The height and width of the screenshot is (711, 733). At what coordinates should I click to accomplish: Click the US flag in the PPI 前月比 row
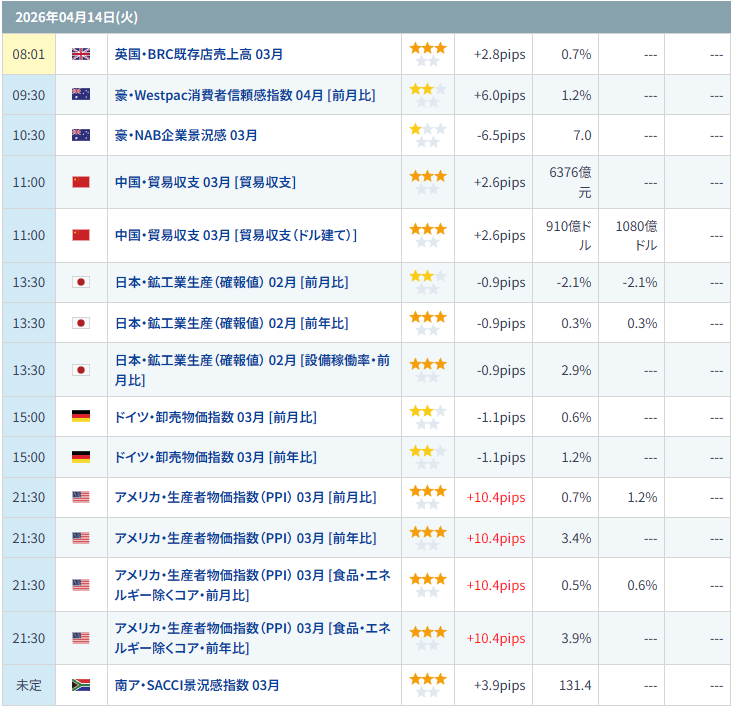click(81, 497)
